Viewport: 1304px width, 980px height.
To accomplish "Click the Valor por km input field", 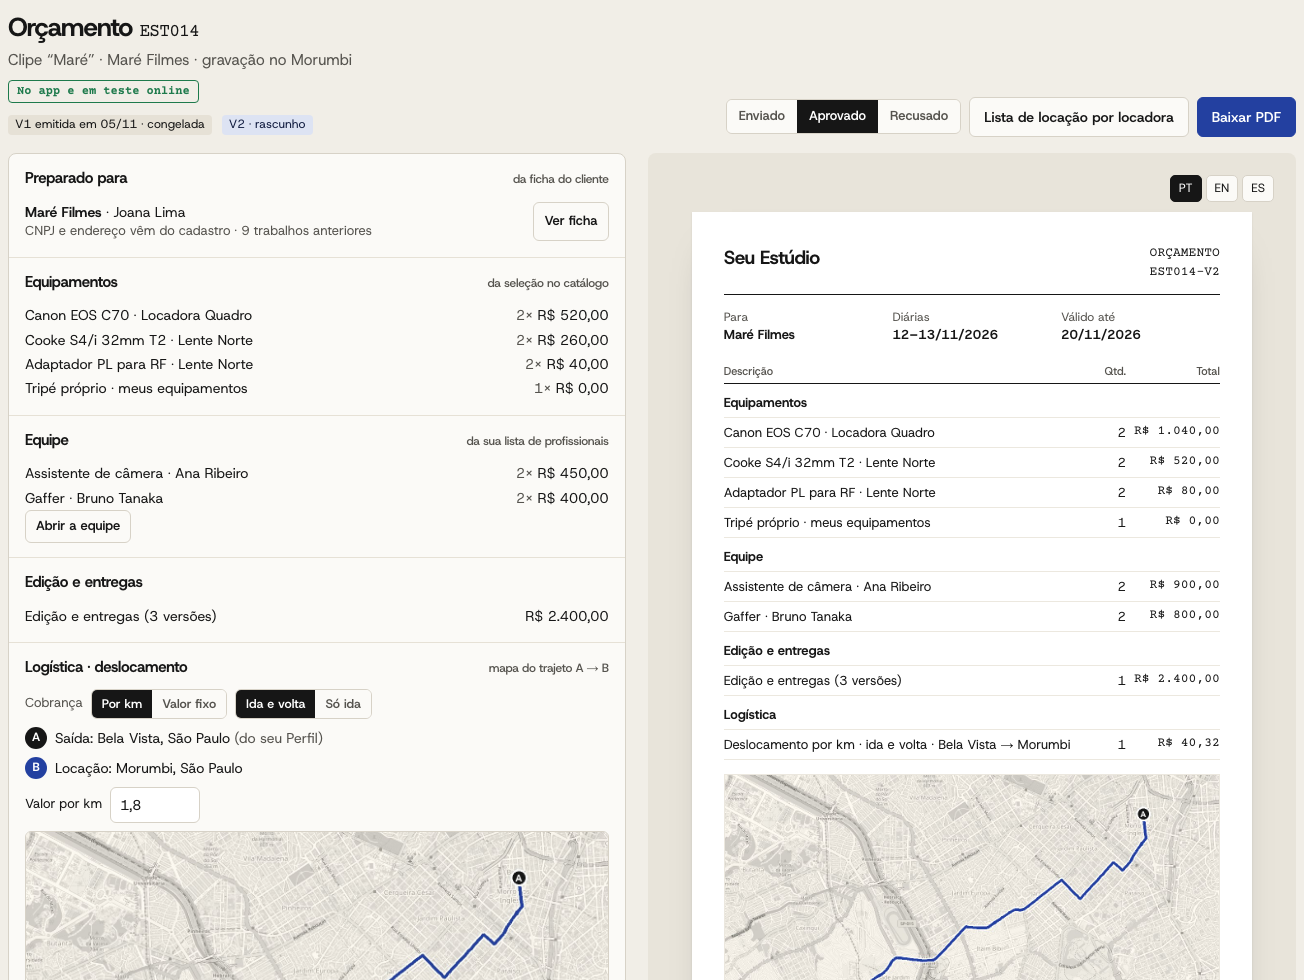I will click(x=155, y=805).
